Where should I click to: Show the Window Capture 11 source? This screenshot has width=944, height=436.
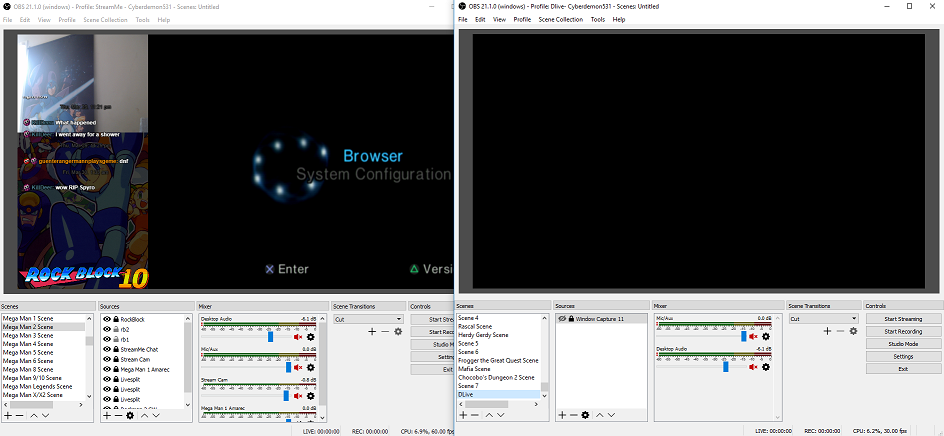tap(562, 319)
